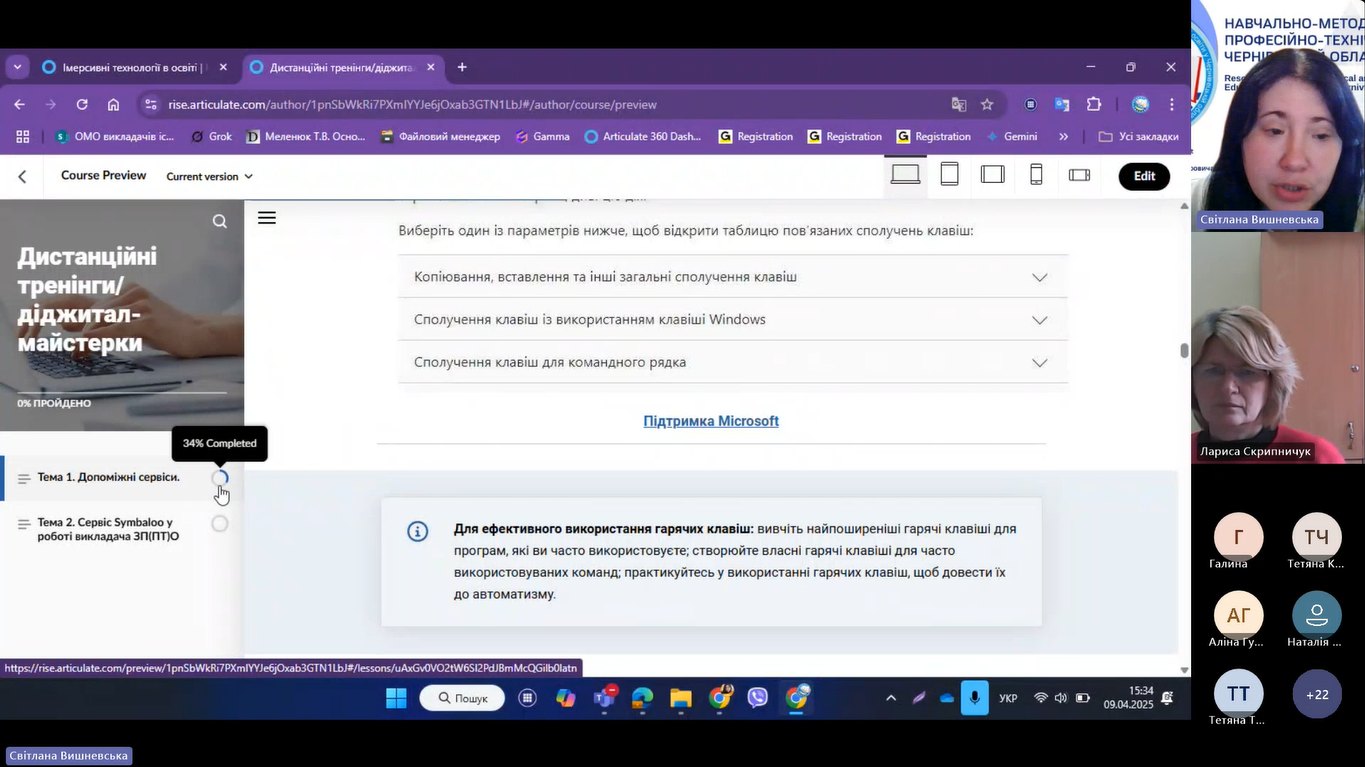Open the Current version dropdown
The width and height of the screenshot is (1365, 767).
coord(209,177)
